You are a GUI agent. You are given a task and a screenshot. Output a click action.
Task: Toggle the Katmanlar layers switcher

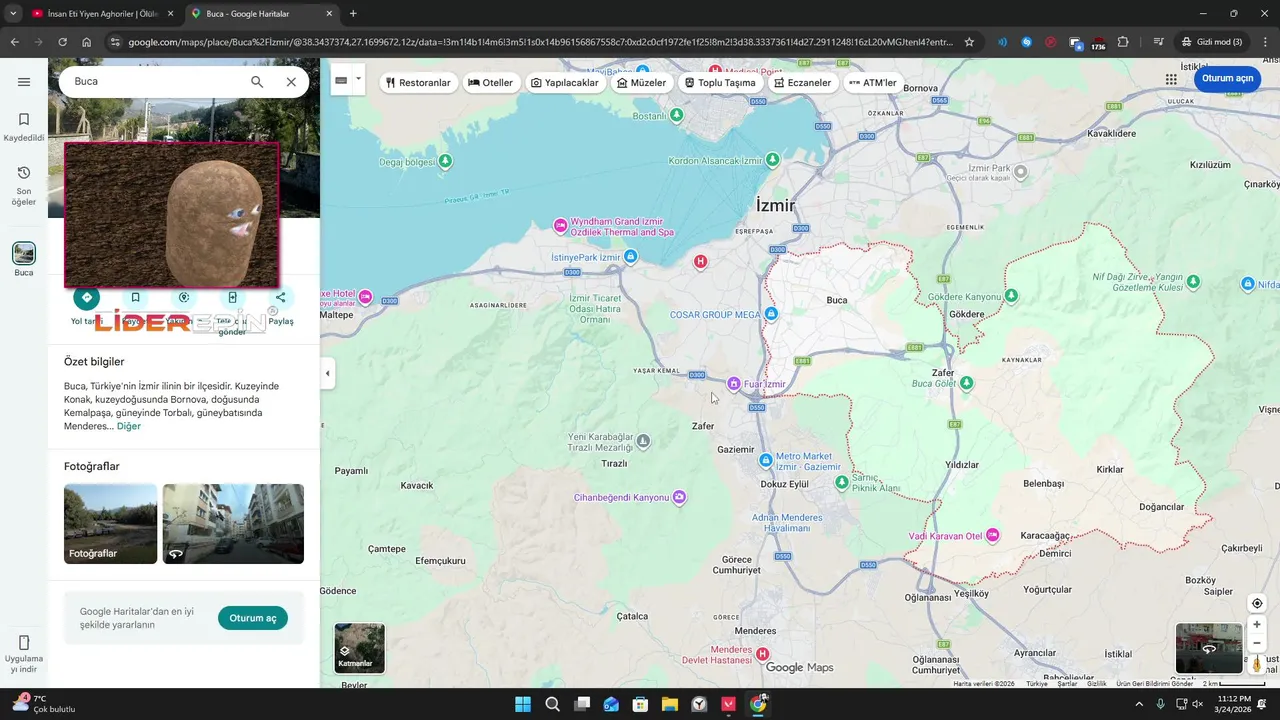pyautogui.click(x=359, y=648)
